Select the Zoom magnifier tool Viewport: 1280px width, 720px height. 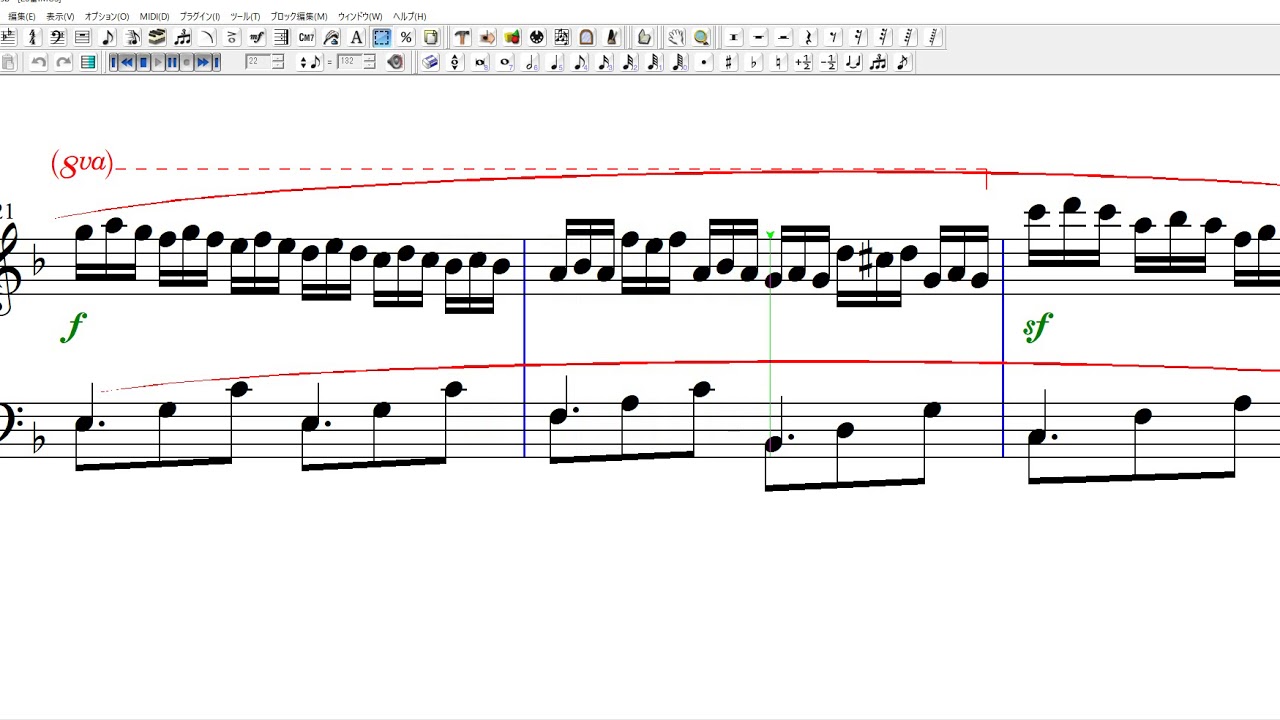click(701, 38)
